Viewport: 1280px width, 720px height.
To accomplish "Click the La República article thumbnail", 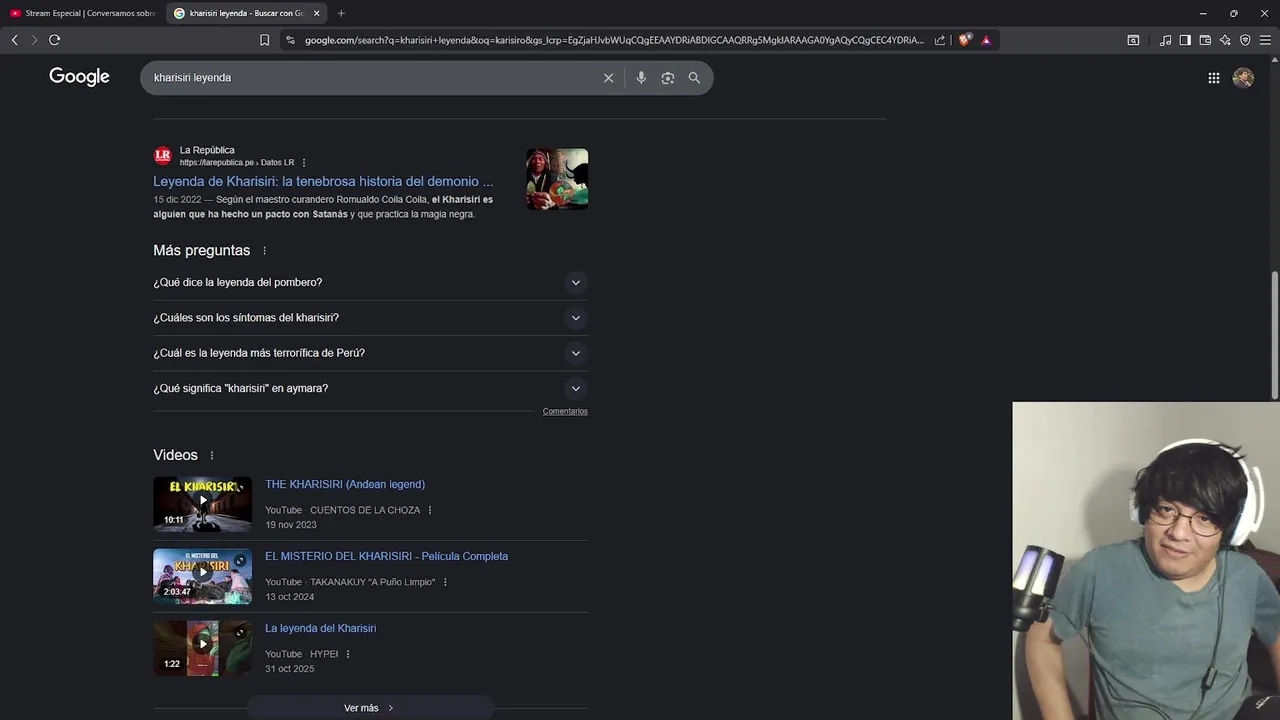I will coord(557,179).
